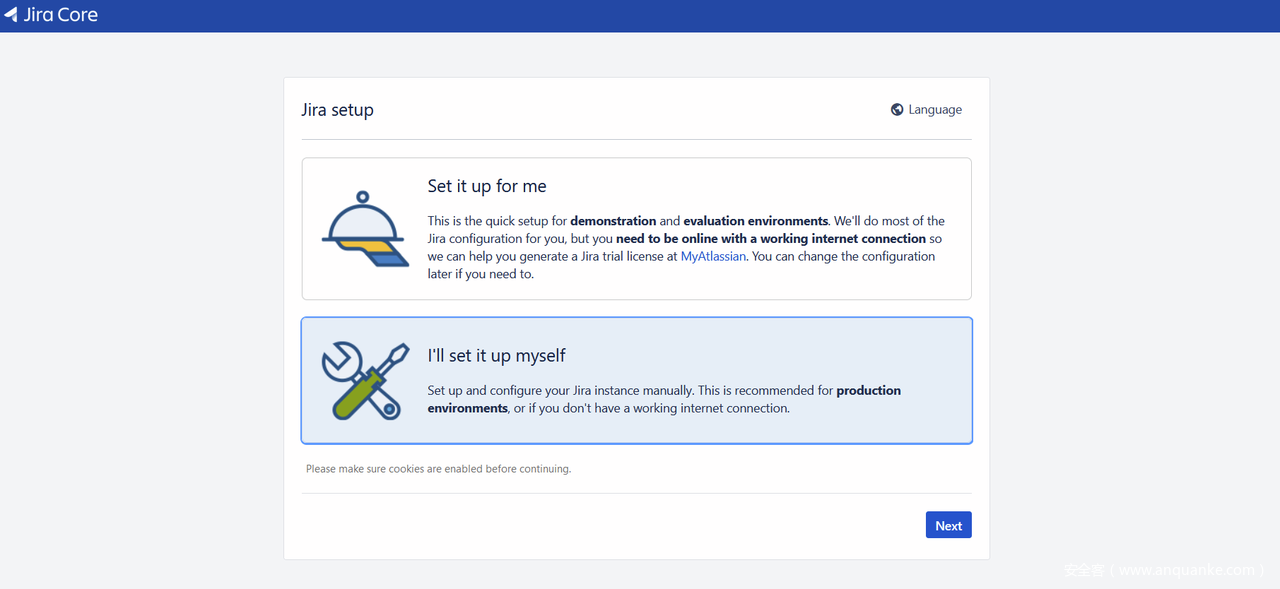The image size is (1280, 589).
Task: Click the "Jira setup" page heading
Action: pos(337,110)
